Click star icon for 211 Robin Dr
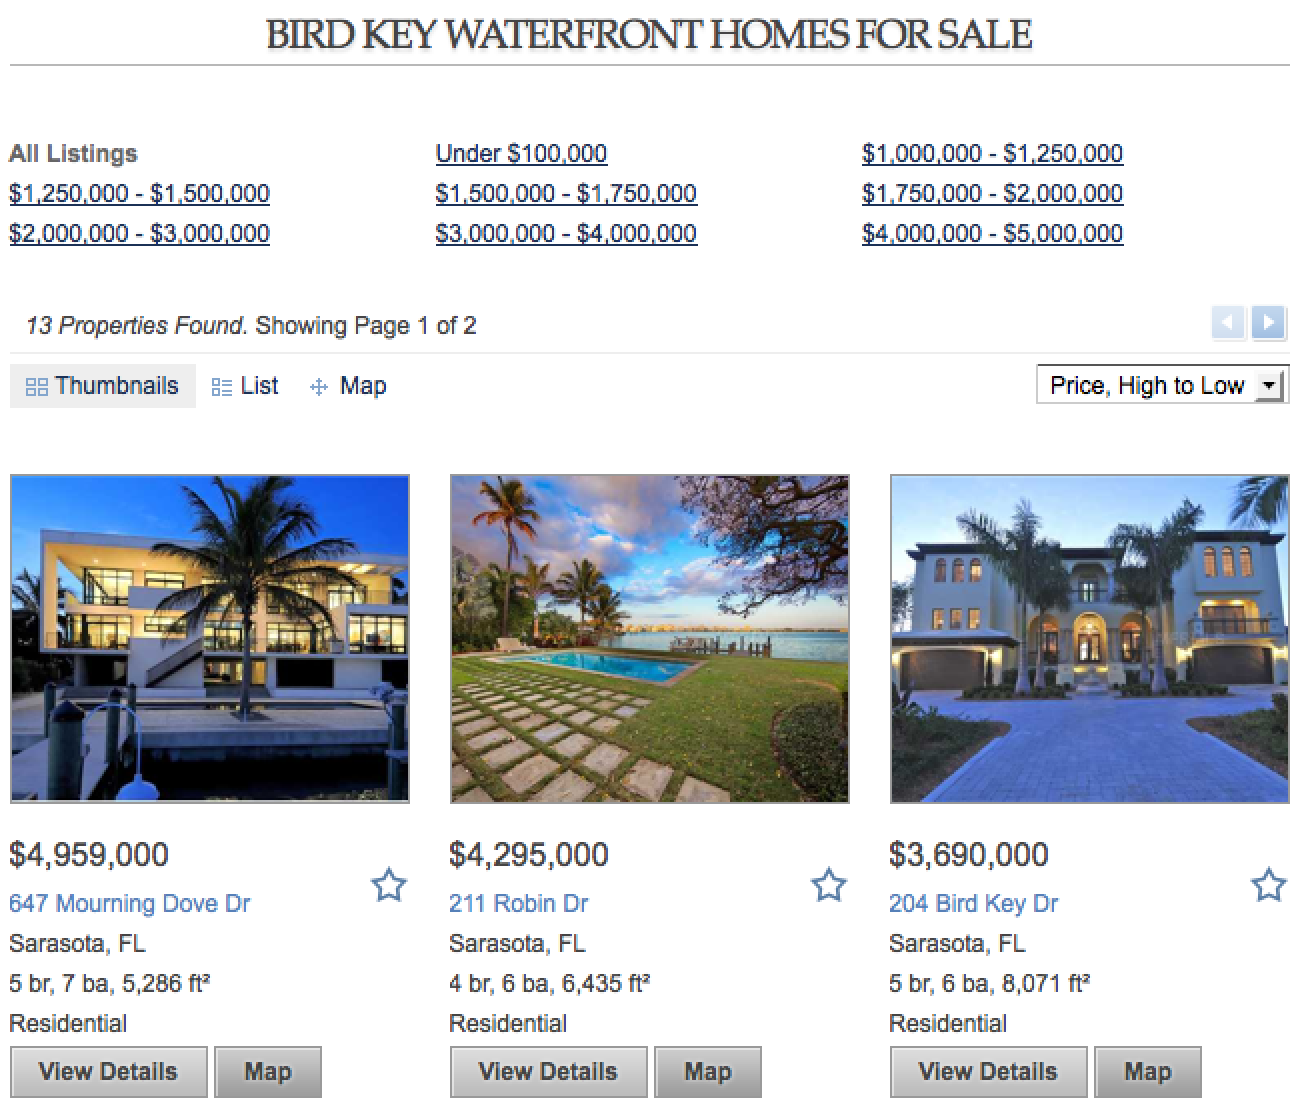 [829, 885]
